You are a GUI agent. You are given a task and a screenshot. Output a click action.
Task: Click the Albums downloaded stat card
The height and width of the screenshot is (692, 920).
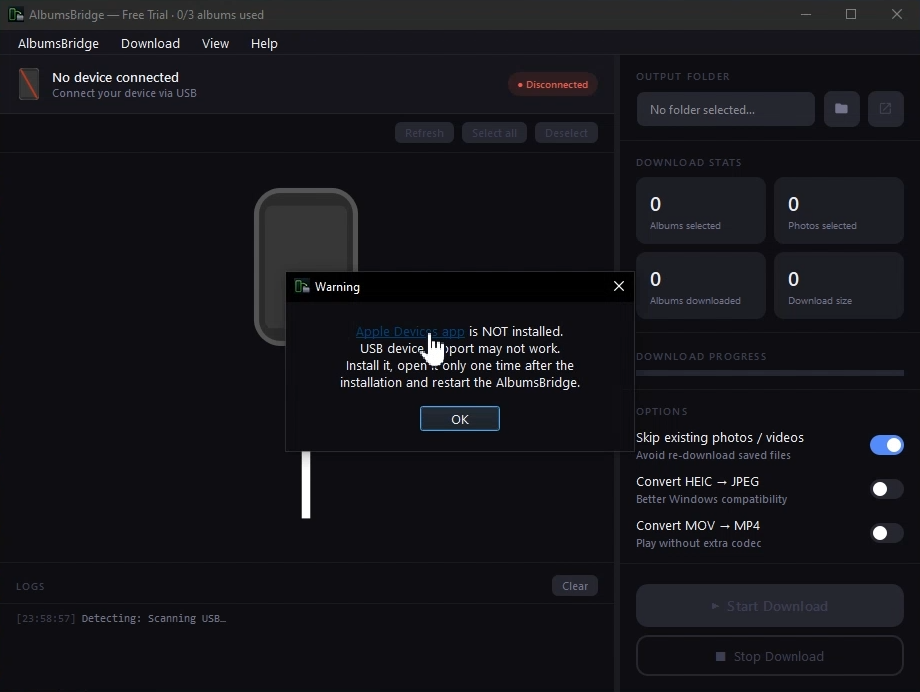pos(701,286)
